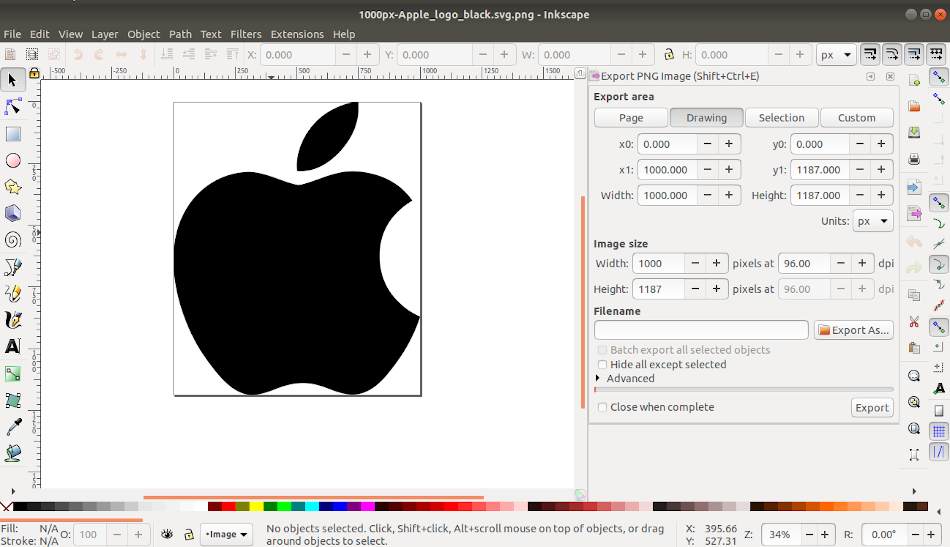The image size is (950, 547).
Task: Select the Calligraphy tool
Action: (x=13, y=320)
